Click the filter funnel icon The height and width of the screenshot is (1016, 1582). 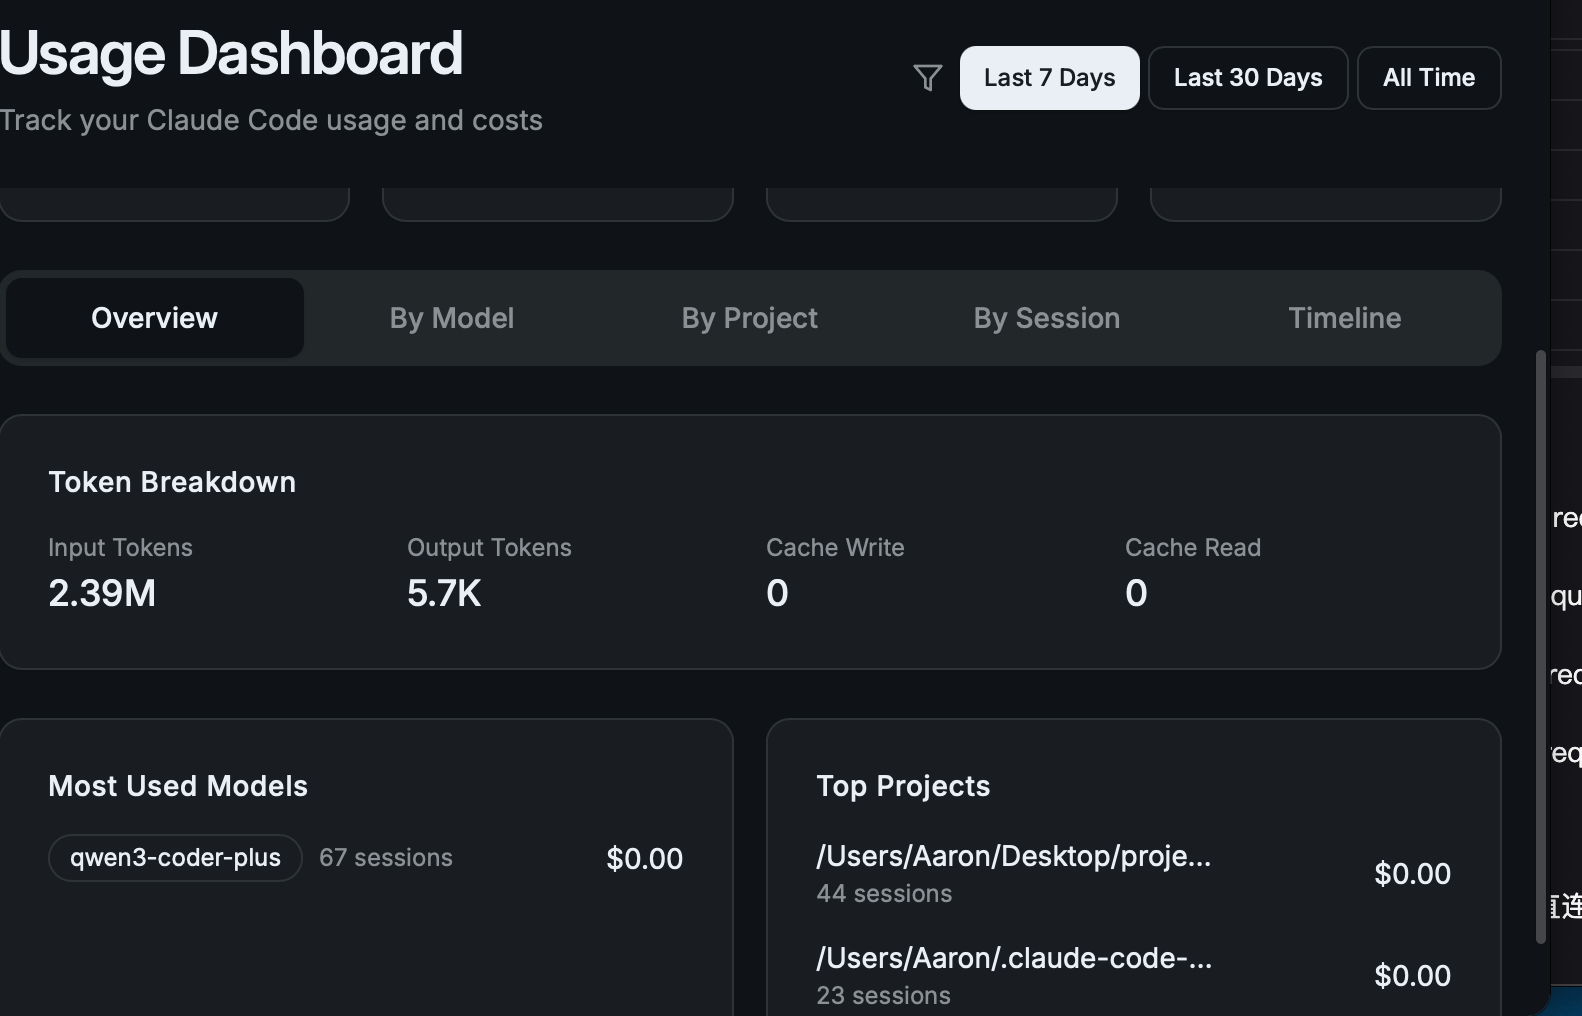(x=927, y=78)
